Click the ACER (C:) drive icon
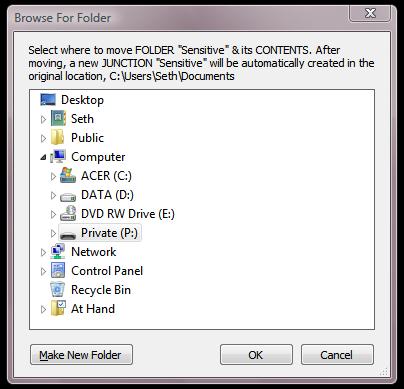 (68, 175)
